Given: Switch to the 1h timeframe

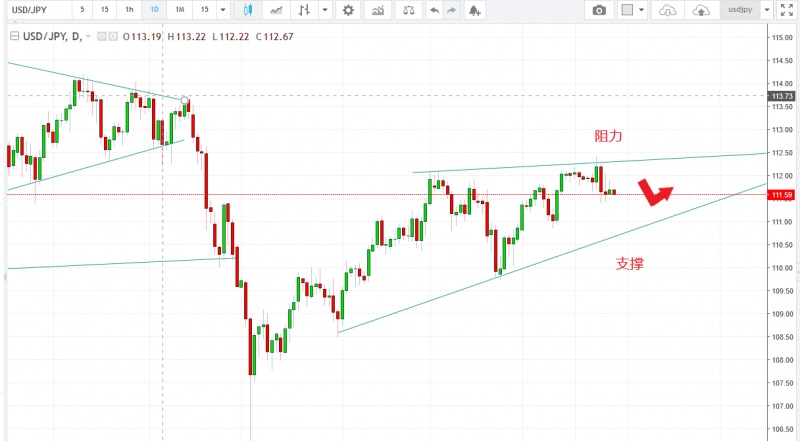Looking at the screenshot, I should (x=129, y=10).
